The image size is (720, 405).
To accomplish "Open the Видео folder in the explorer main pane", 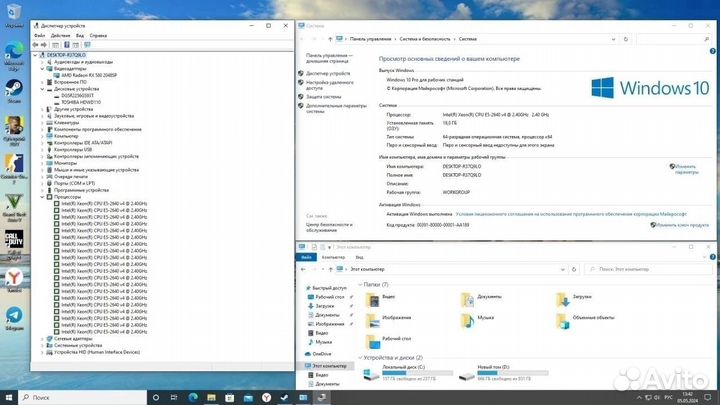I will [x=380, y=299].
